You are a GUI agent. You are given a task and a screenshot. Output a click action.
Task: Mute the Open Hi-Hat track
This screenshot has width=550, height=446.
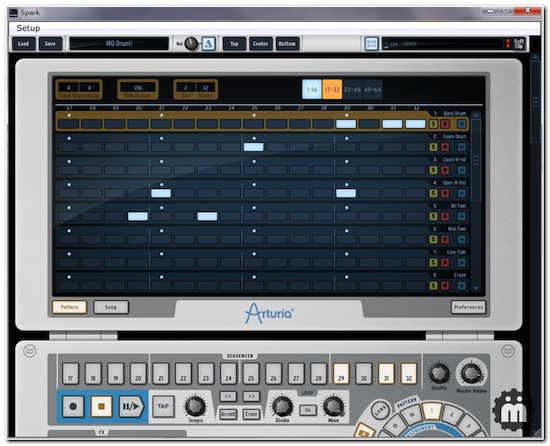click(x=445, y=193)
